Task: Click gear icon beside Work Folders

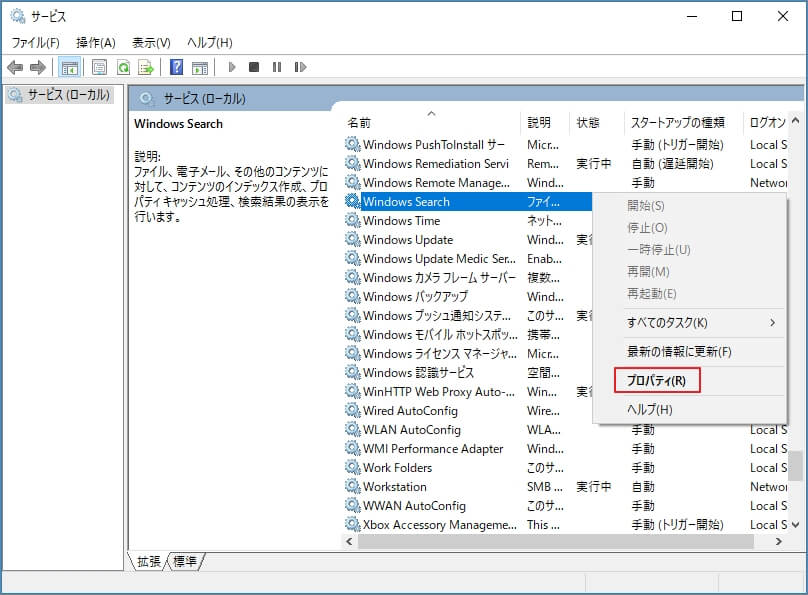Action: [x=352, y=467]
